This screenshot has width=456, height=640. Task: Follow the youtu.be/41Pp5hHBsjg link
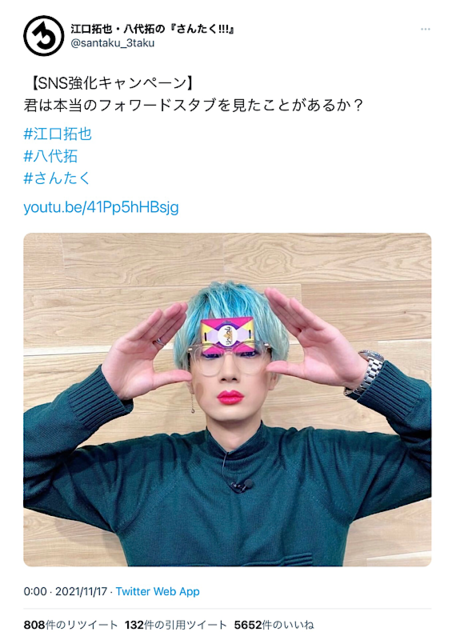coord(101,207)
